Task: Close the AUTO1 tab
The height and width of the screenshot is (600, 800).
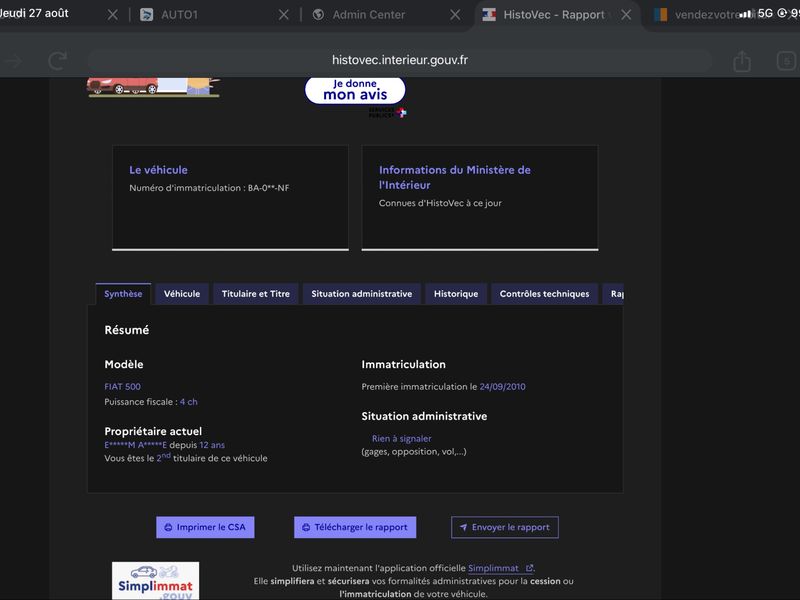Action: [284, 15]
